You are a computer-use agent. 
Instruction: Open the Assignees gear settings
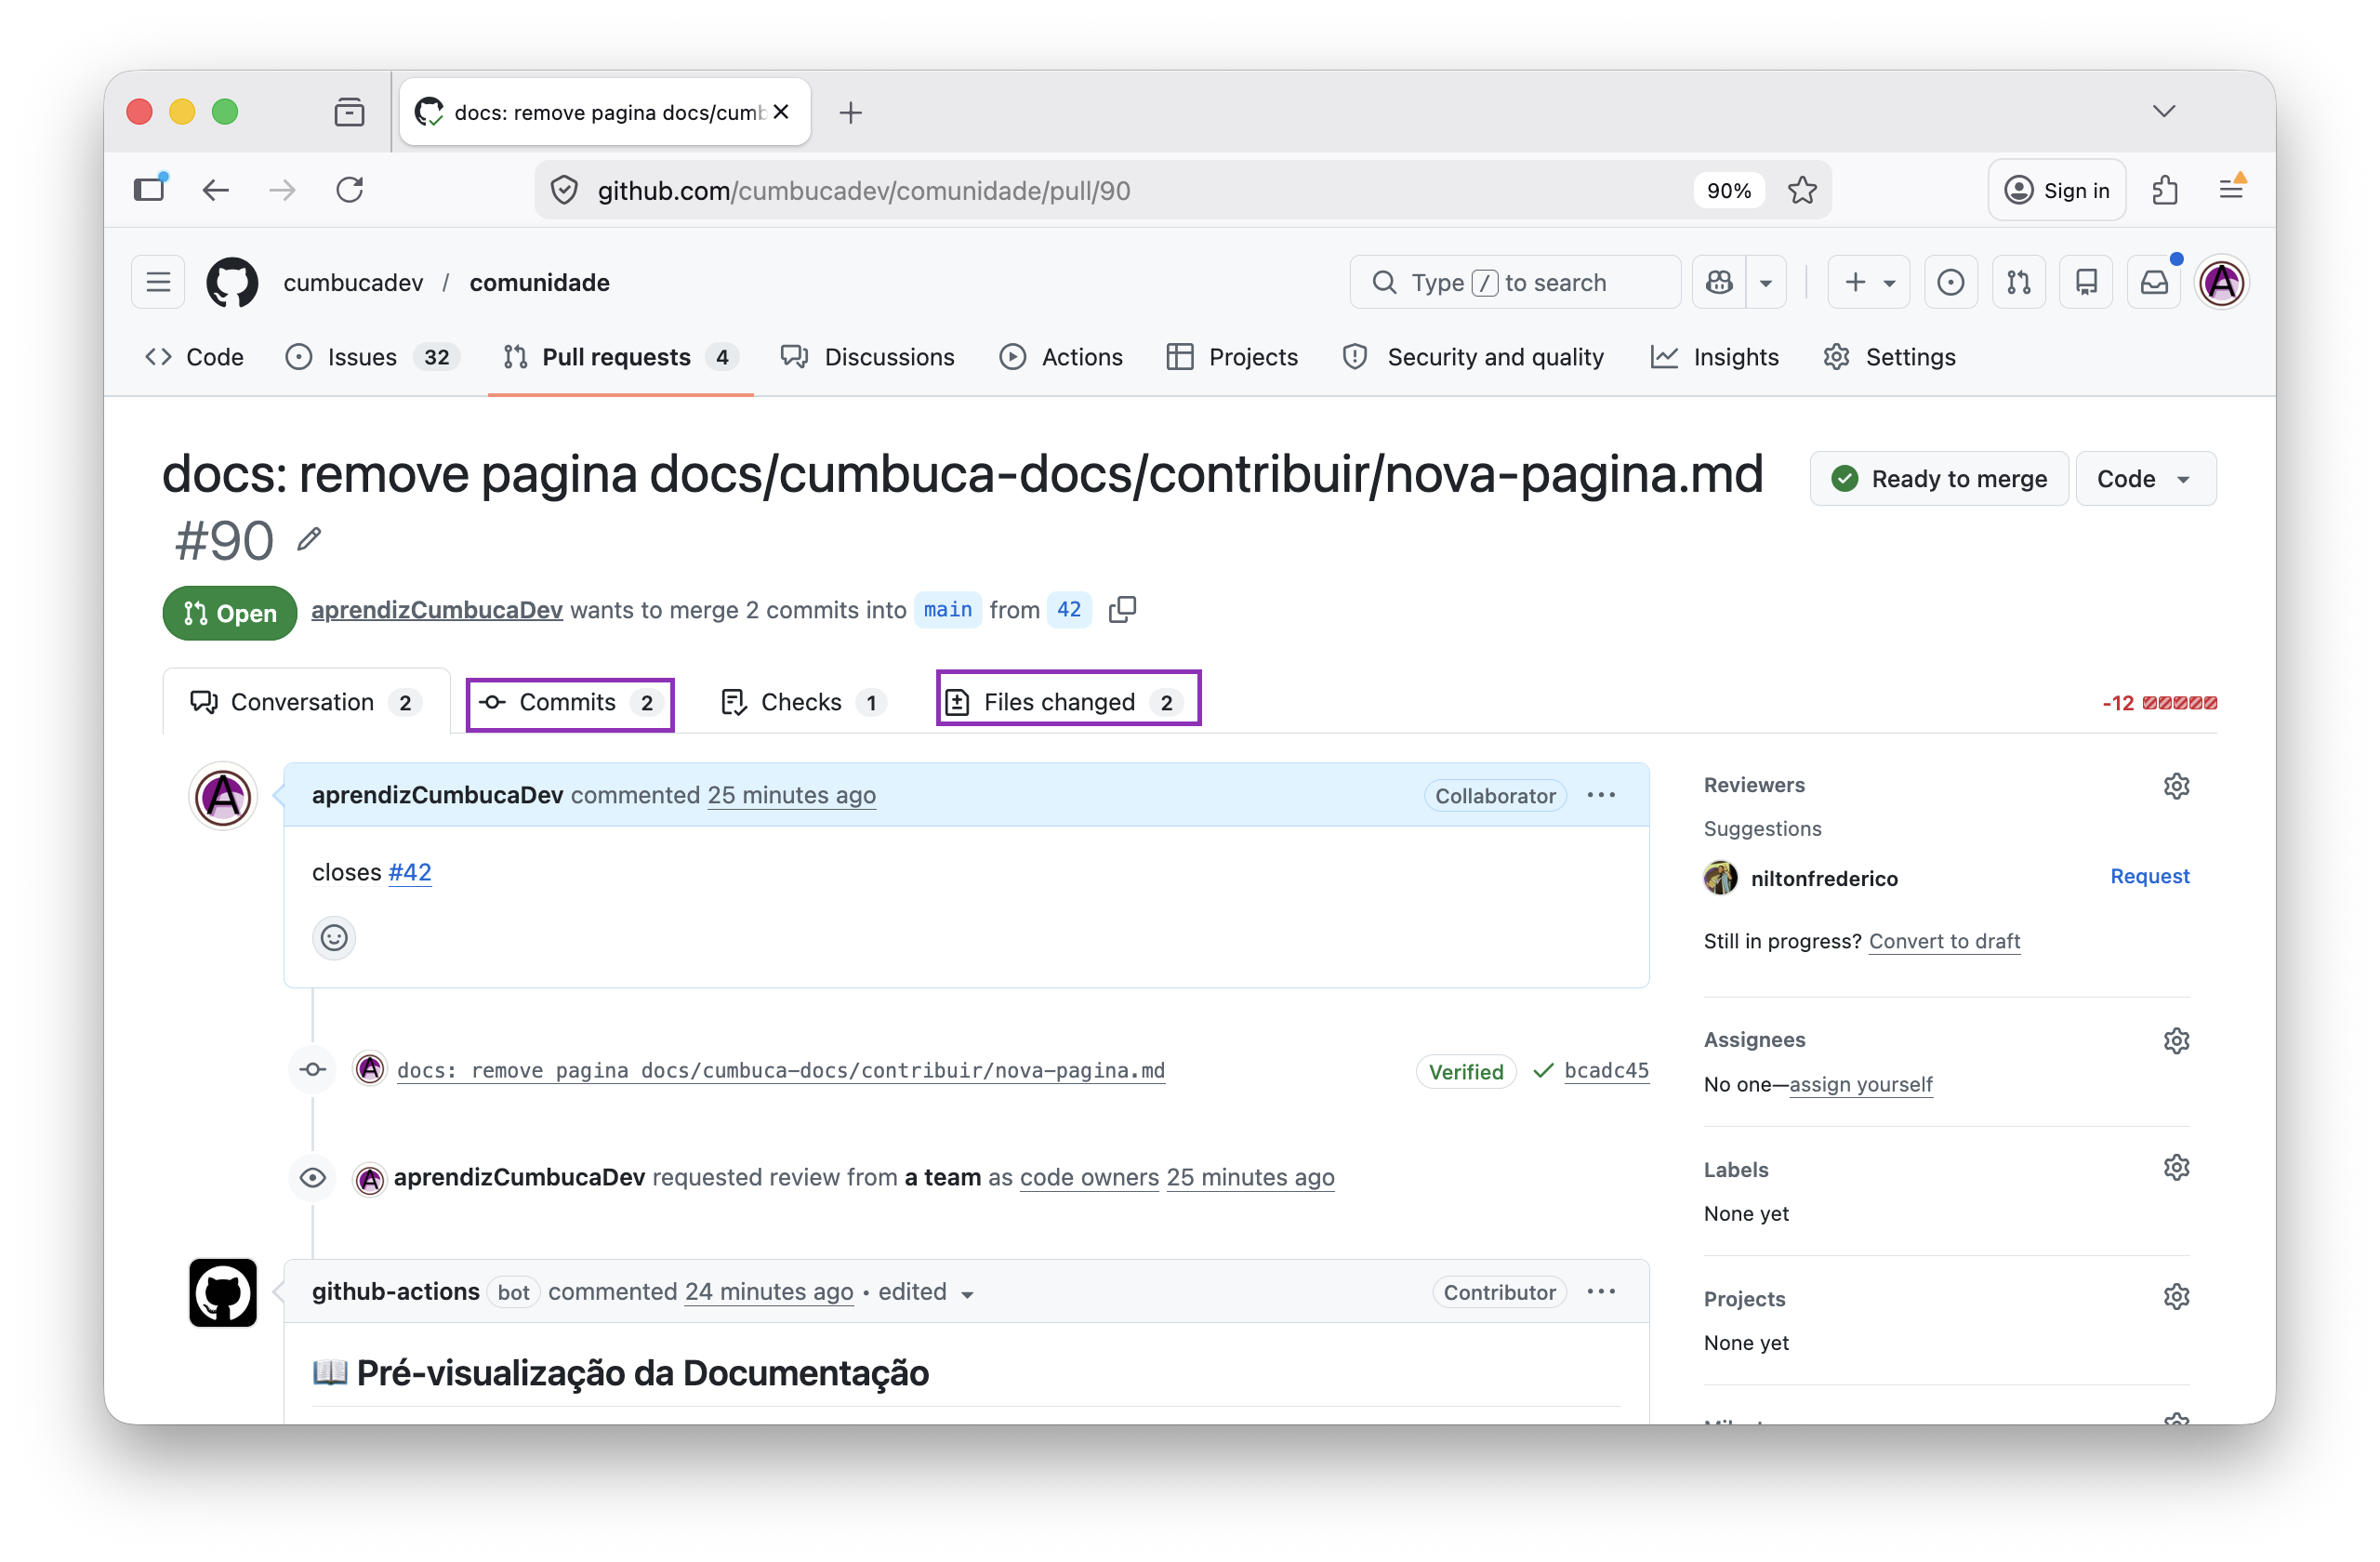tap(2176, 1041)
